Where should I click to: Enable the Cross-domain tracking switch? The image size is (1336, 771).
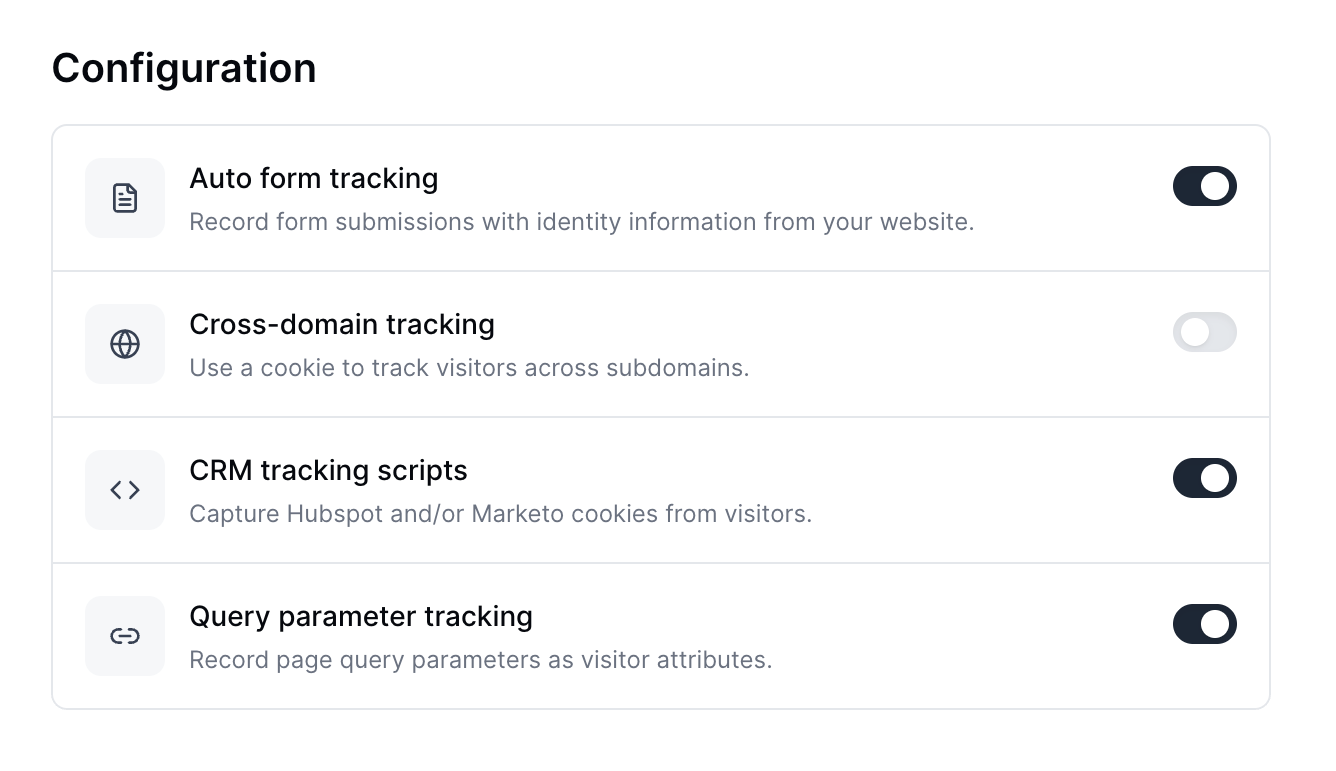1204,332
